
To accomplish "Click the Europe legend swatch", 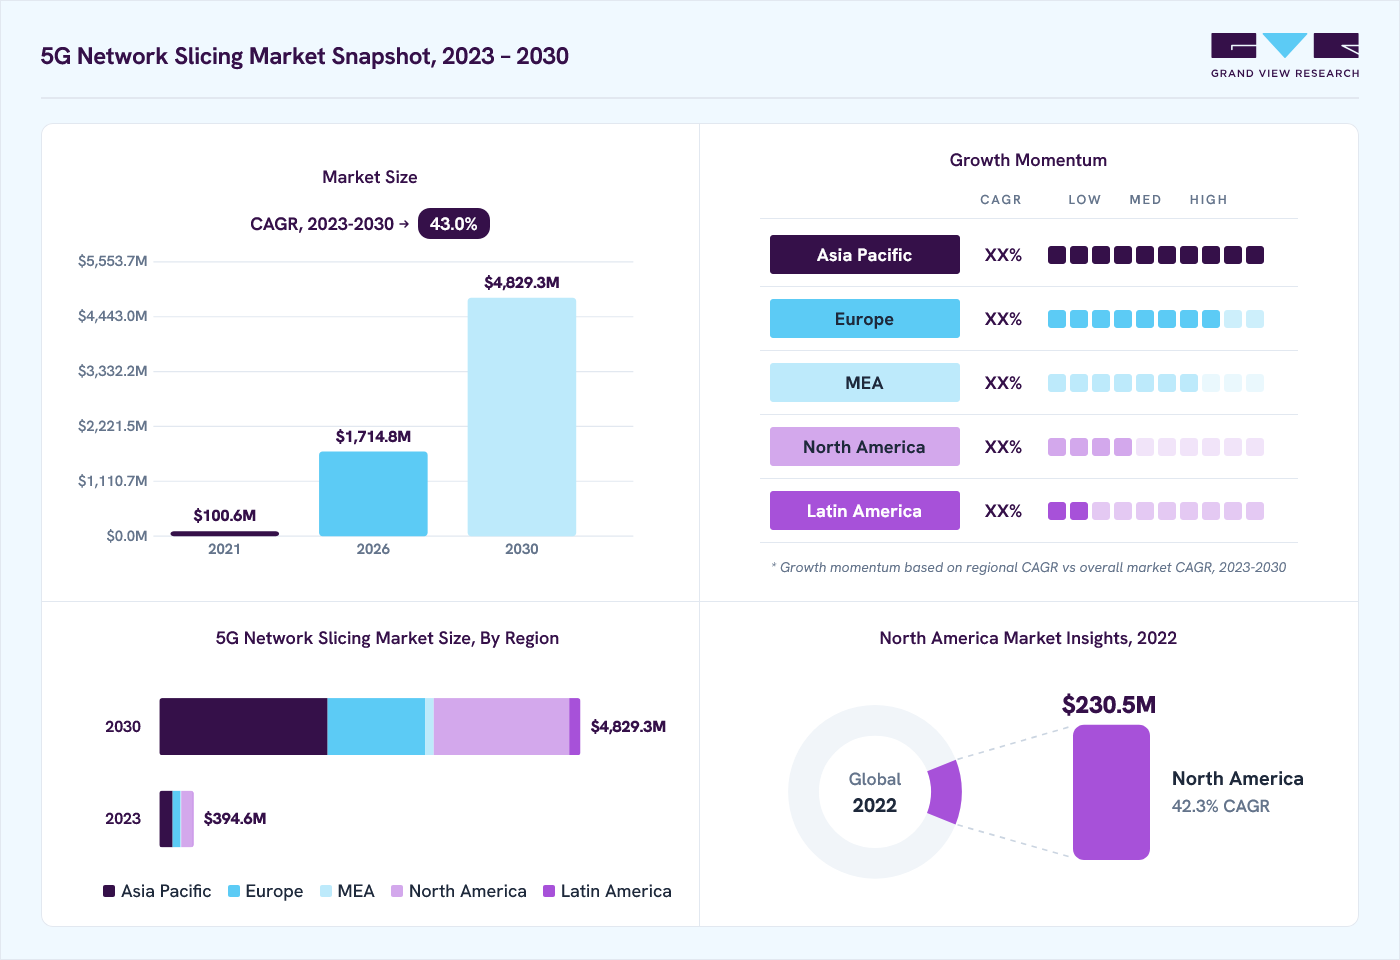I will [234, 891].
